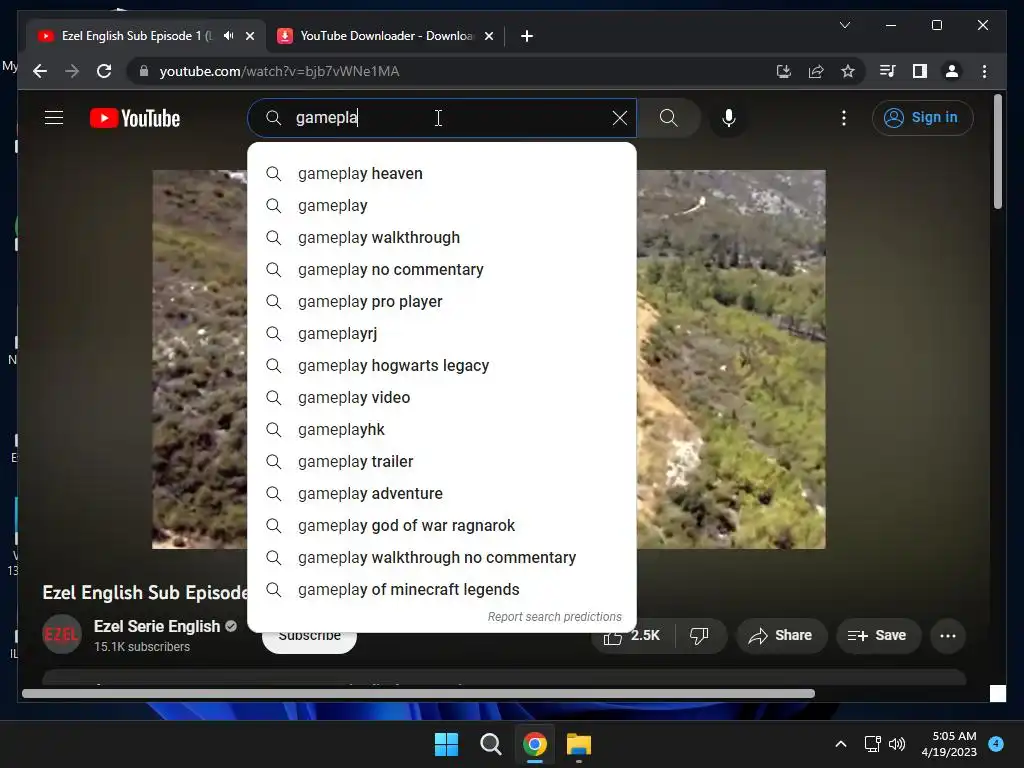Open clock and date 5:05 AM
1024x768 pixels.
(x=949, y=744)
